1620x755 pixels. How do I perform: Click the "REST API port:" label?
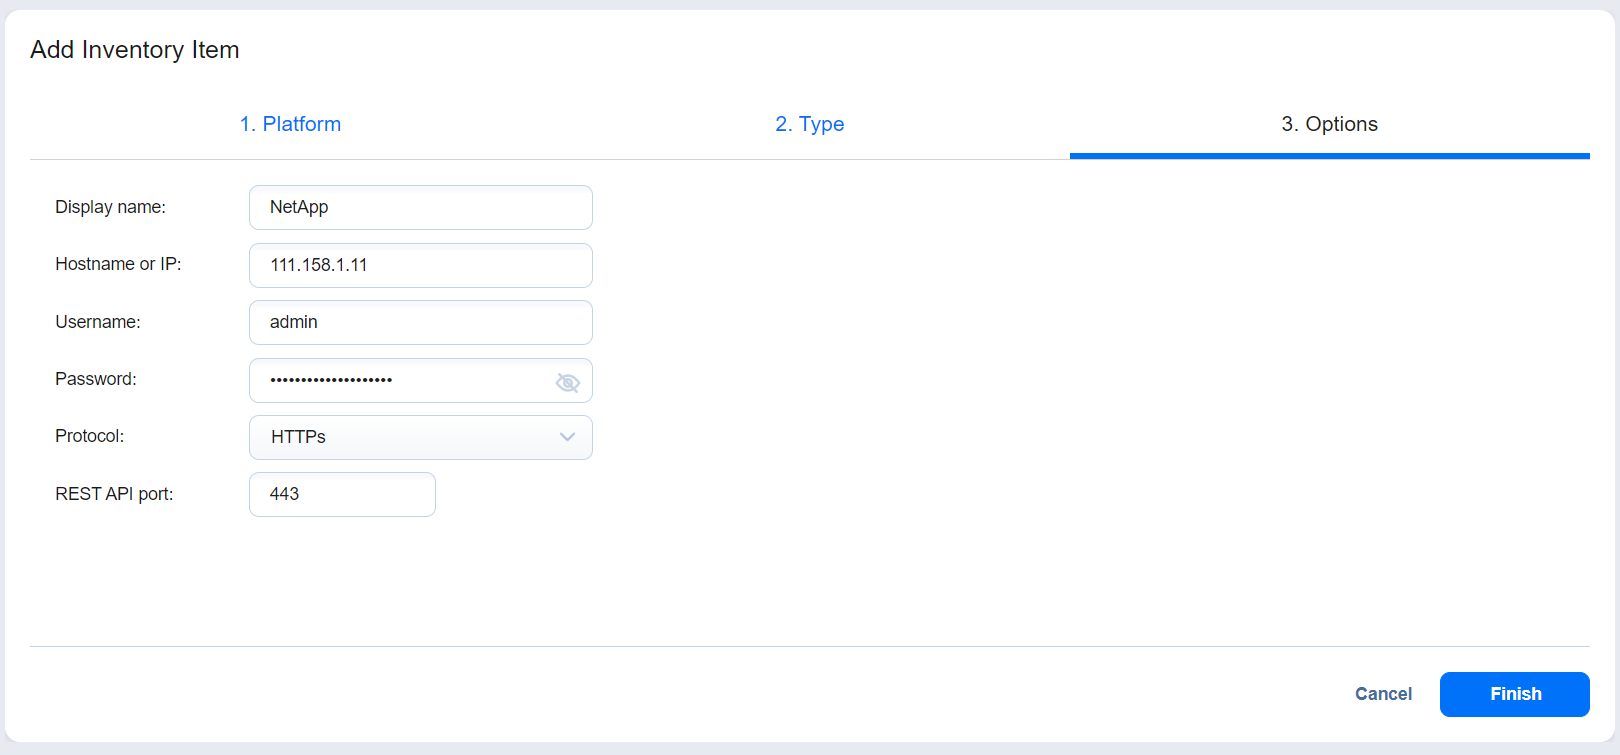point(114,494)
